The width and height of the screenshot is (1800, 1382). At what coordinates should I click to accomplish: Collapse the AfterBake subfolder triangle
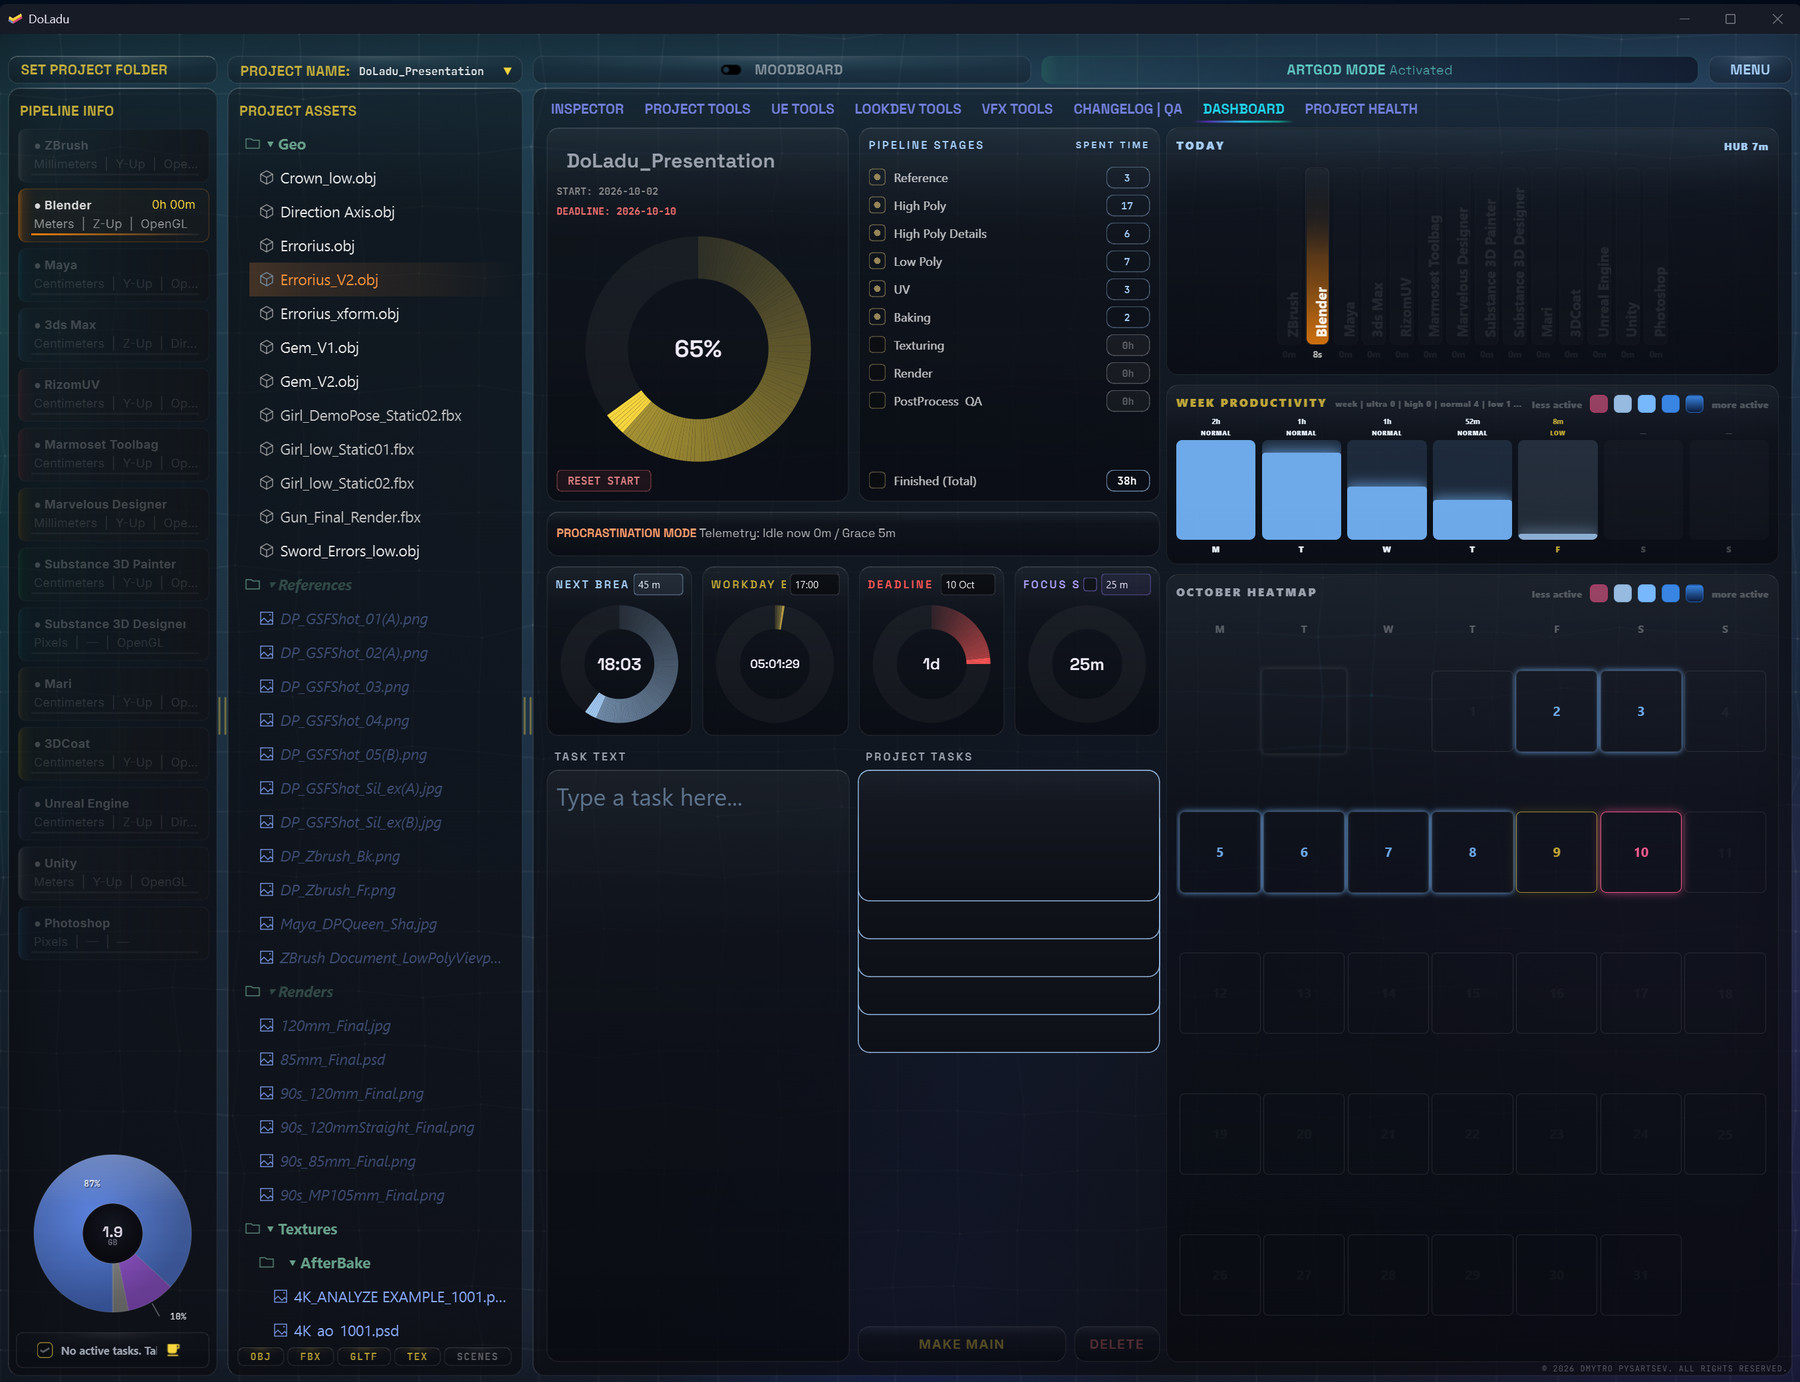(292, 1263)
